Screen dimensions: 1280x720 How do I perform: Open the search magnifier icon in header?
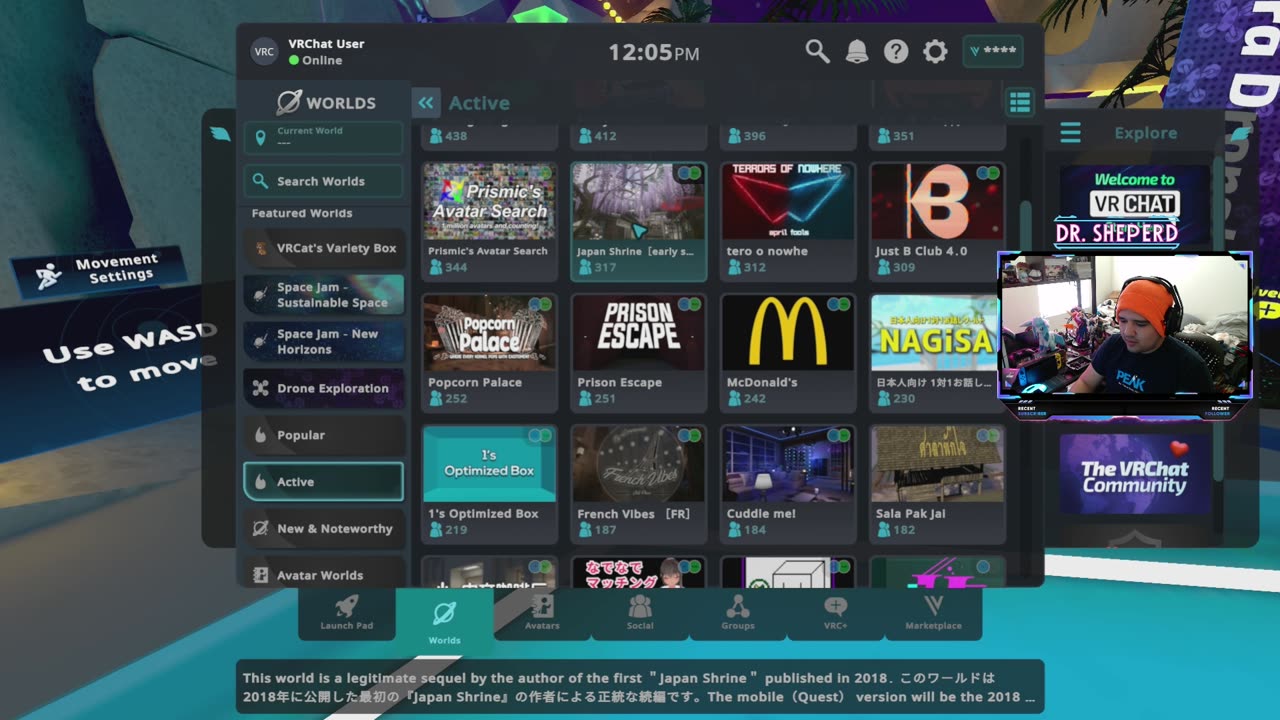(x=817, y=52)
